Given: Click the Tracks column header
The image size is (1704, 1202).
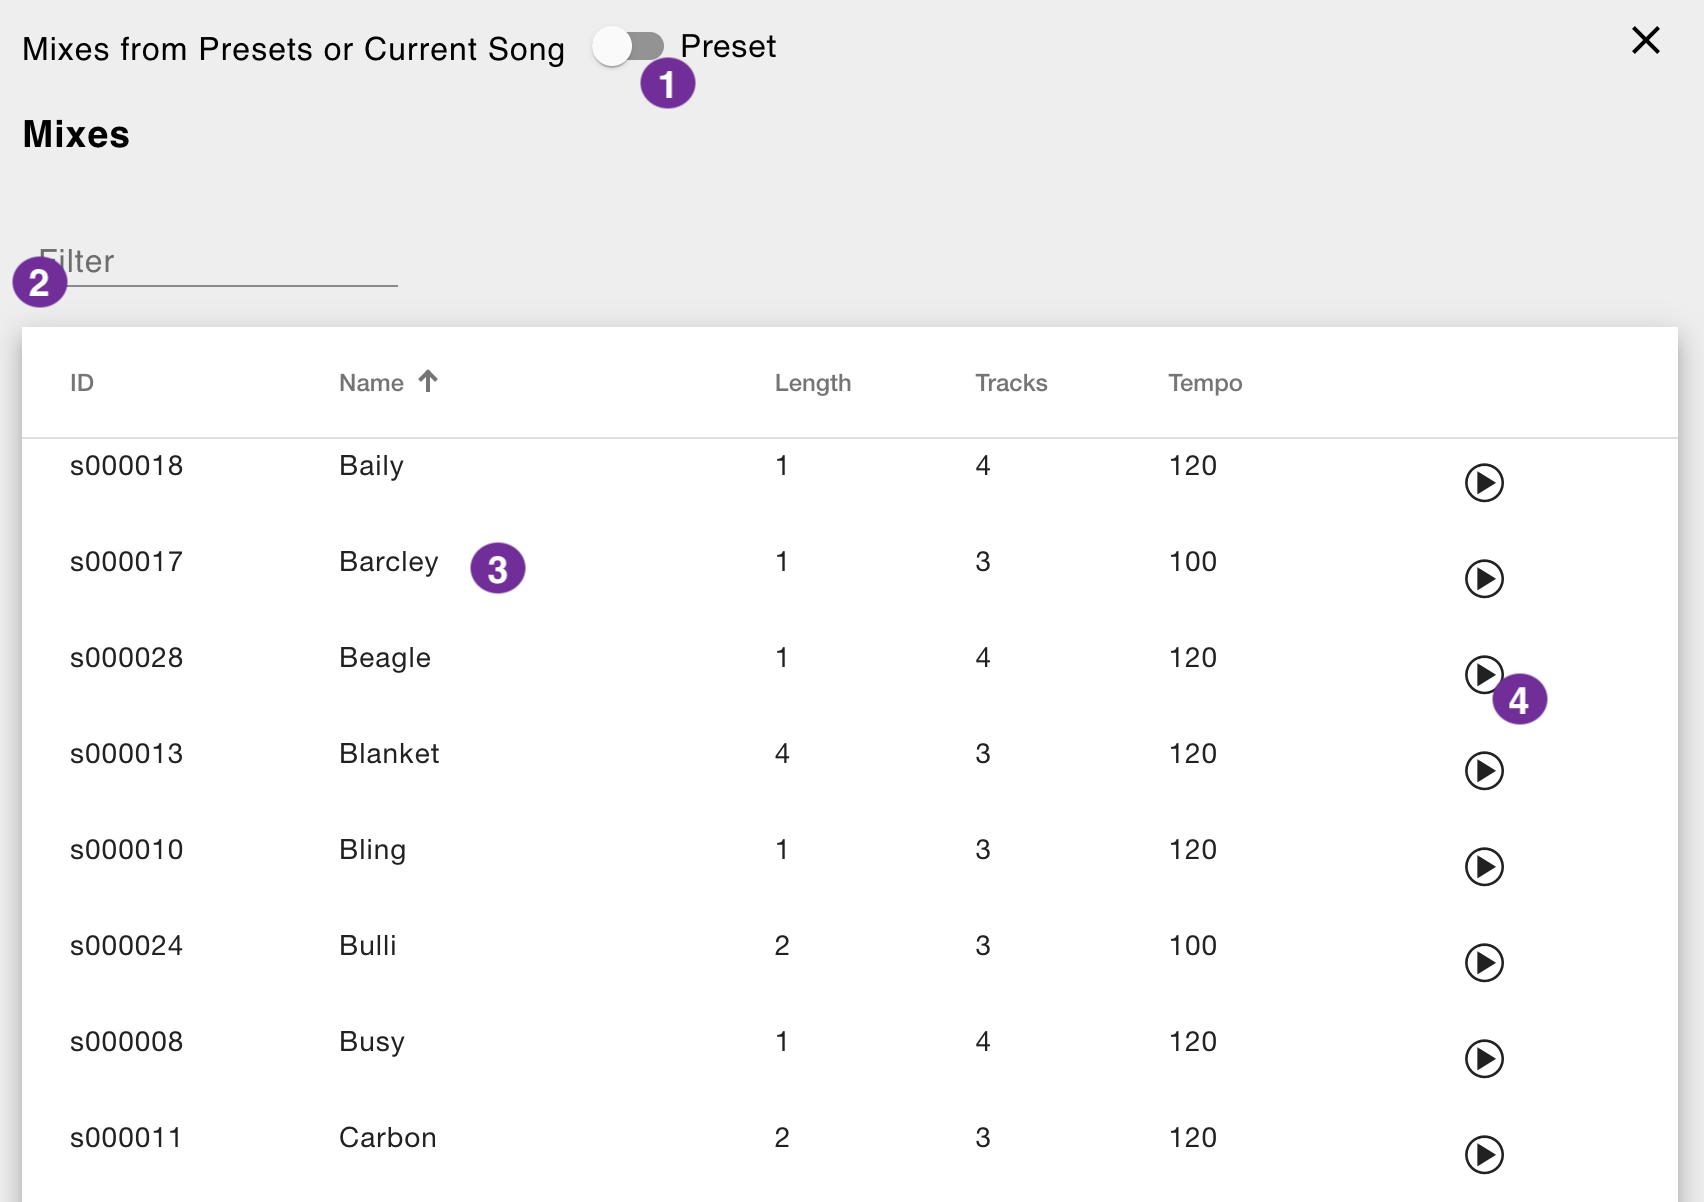Looking at the screenshot, I should (1011, 382).
